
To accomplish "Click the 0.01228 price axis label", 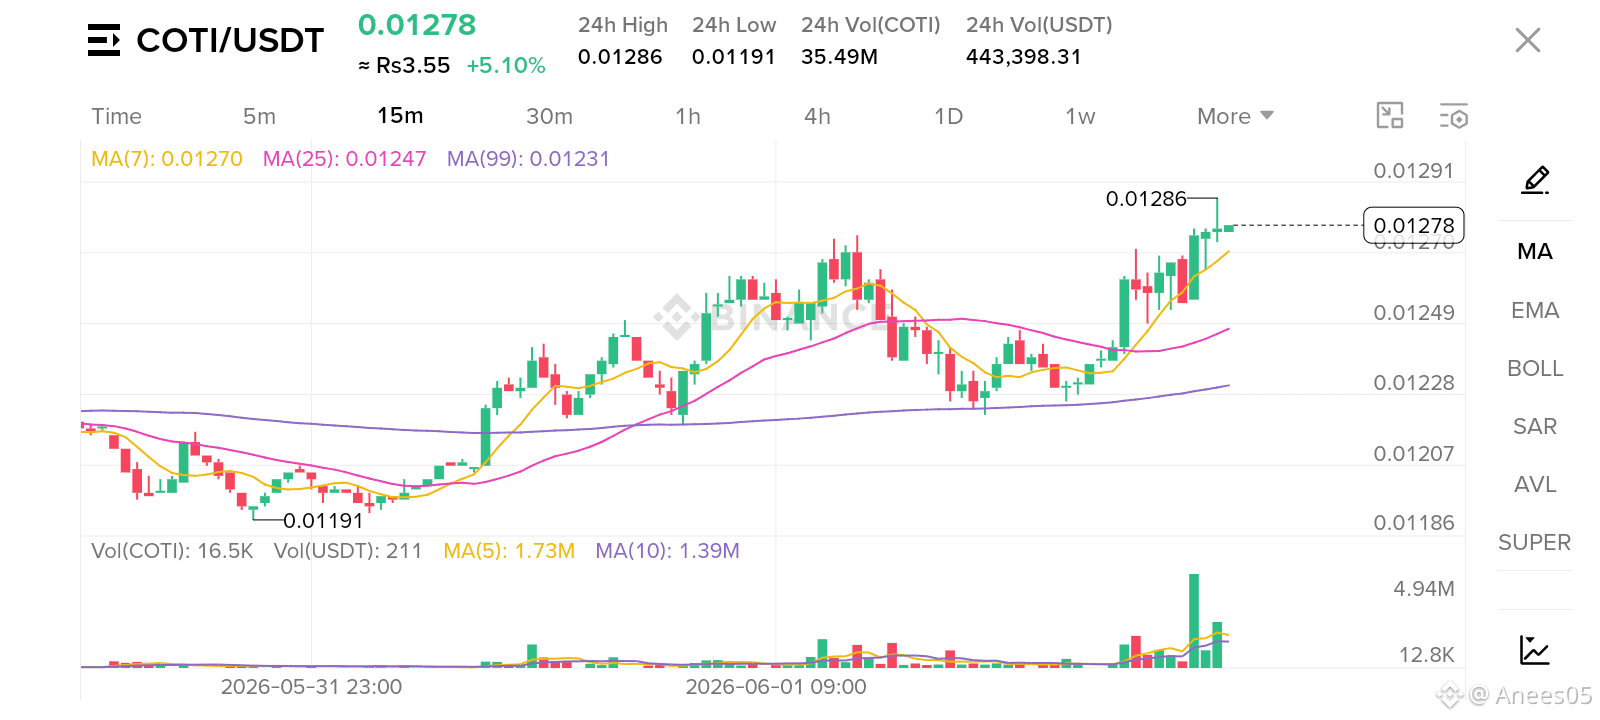I will click(1413, 383).
